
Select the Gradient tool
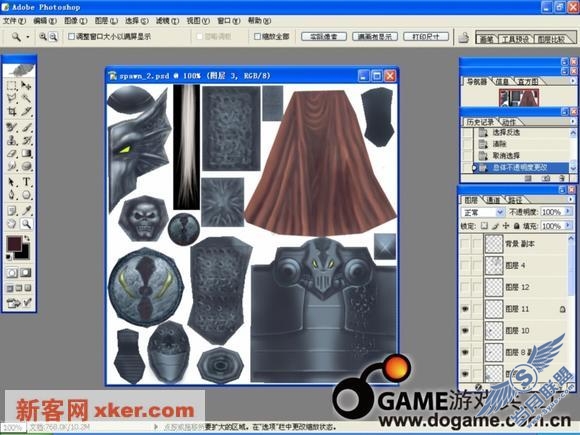click(26, 153)
